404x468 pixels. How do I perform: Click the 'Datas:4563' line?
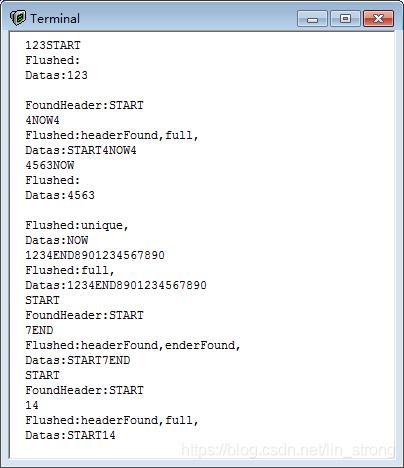point(60,195)
